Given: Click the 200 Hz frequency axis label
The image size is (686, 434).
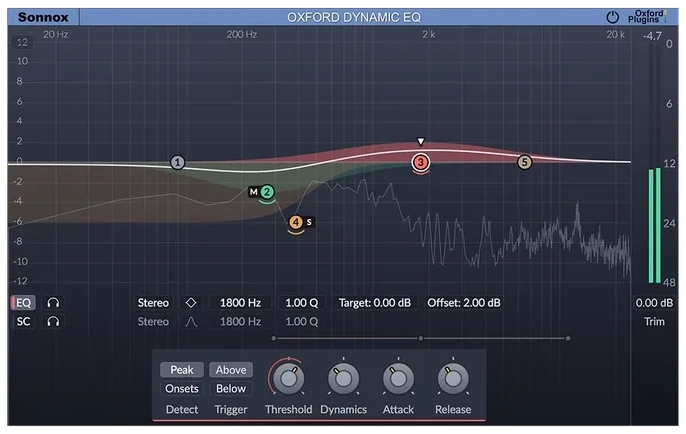Looking at the screenshot, I should point(242,34).
